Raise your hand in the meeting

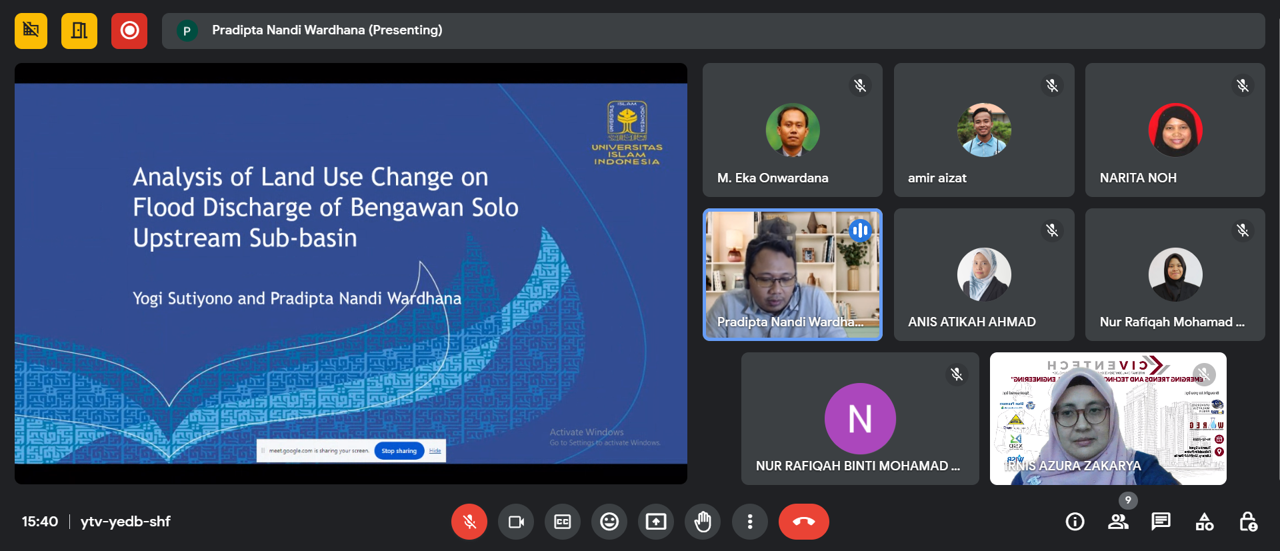[703, 521]
